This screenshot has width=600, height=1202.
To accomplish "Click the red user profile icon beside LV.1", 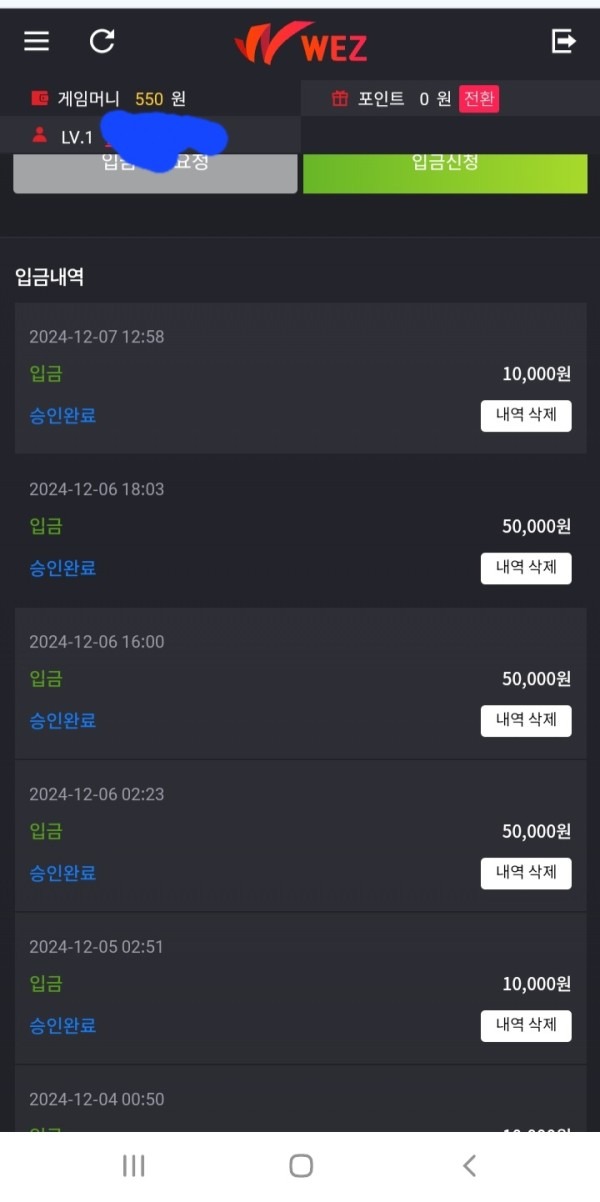I will pos(38,137).
